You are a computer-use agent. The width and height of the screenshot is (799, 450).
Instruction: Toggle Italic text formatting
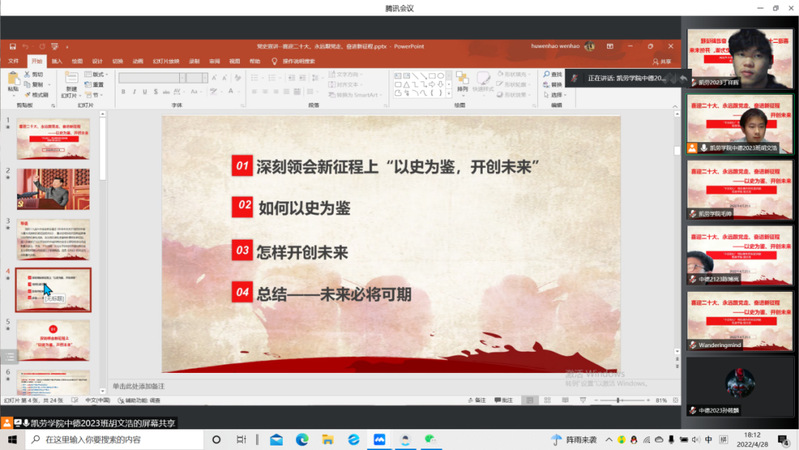pyautogui.click(x=135, y=92)
